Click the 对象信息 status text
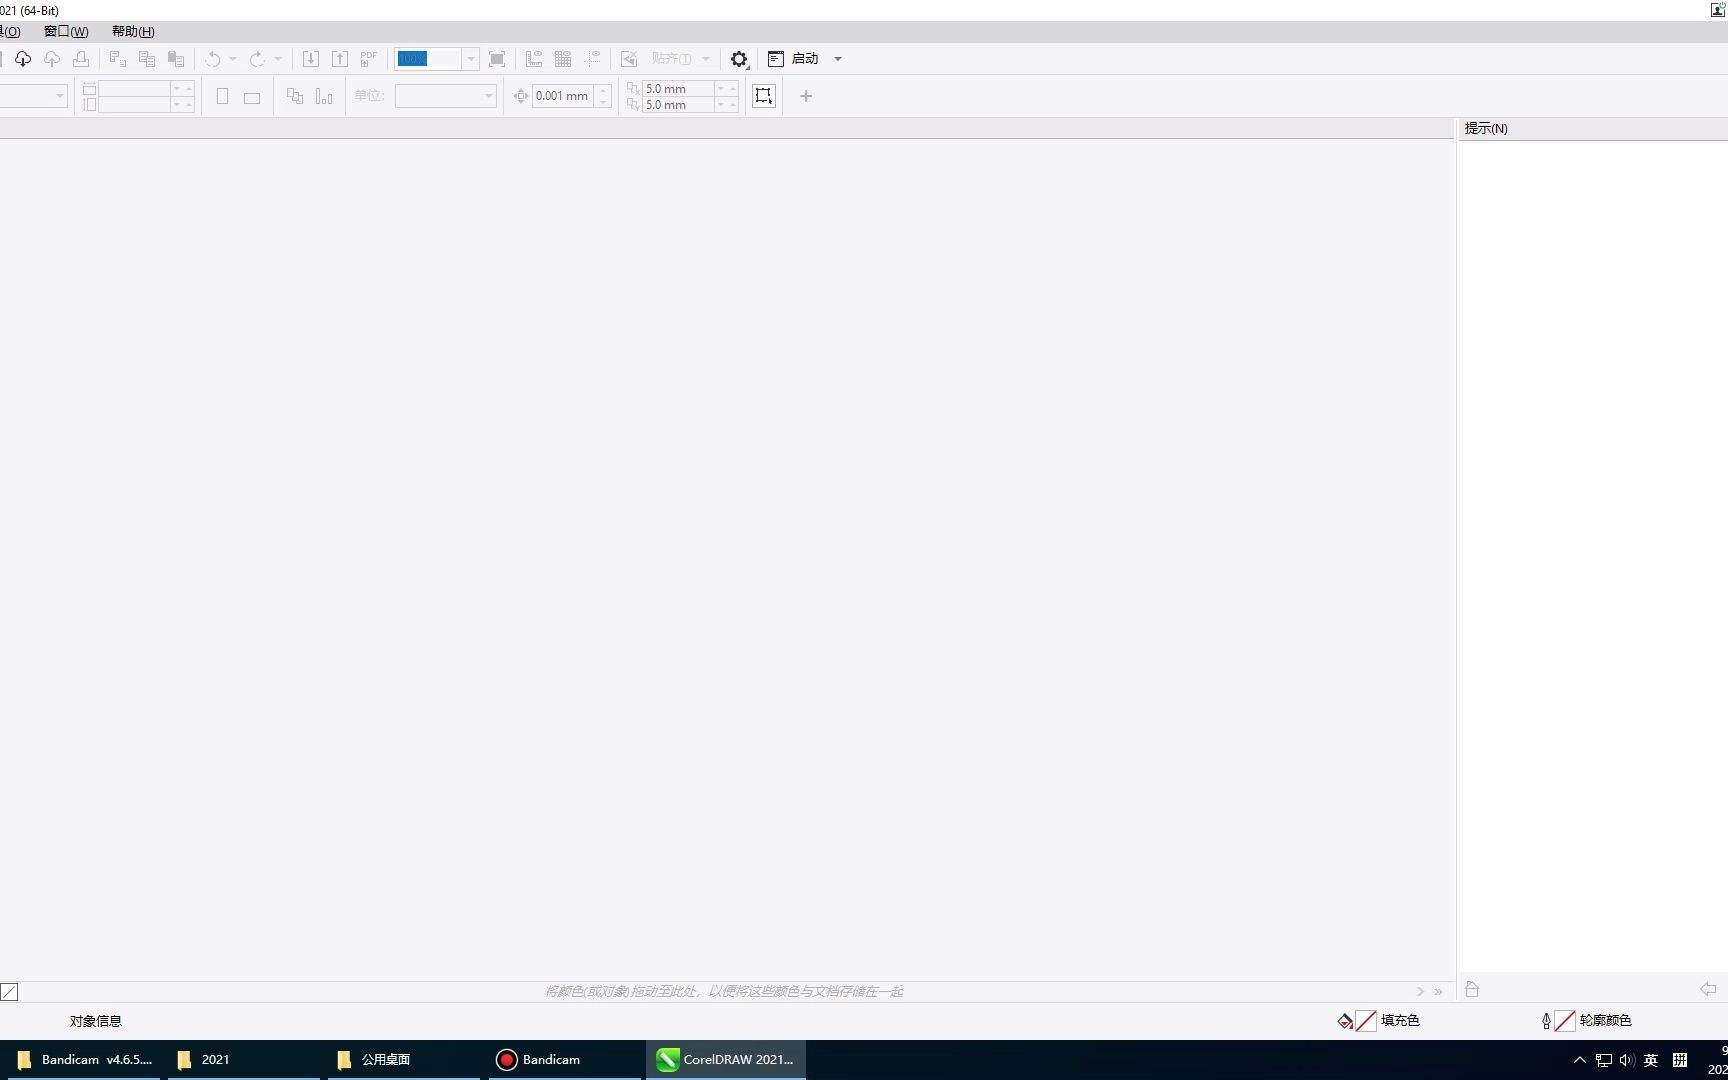This screenshot has width=1728, height=1080. [96, 1021]
